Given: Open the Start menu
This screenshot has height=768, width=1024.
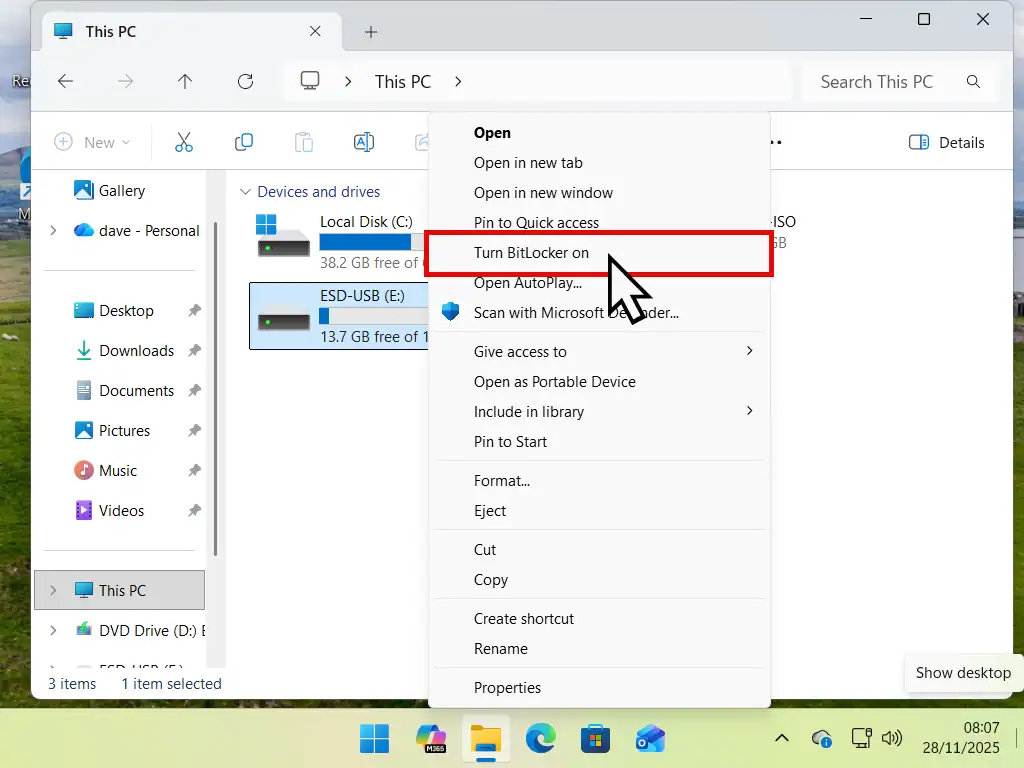Looking at the screenshot, I should 375,738.
